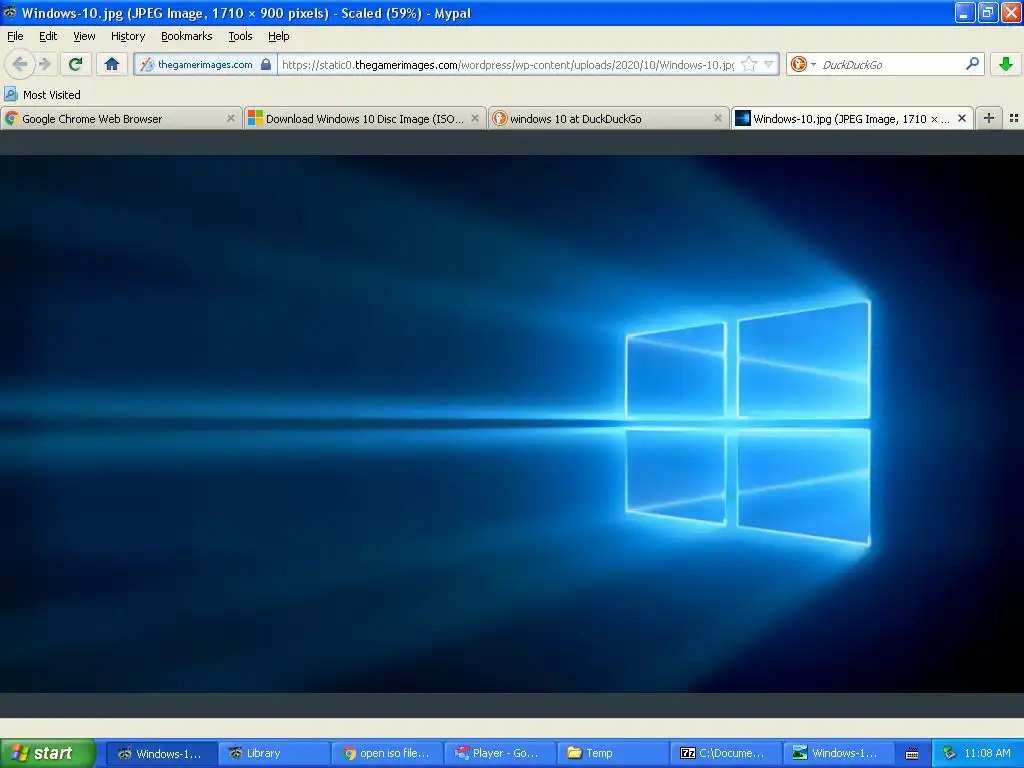Close the Google Chrome Web Browser tab
1024x768 pixels.
tap(231, 118)
